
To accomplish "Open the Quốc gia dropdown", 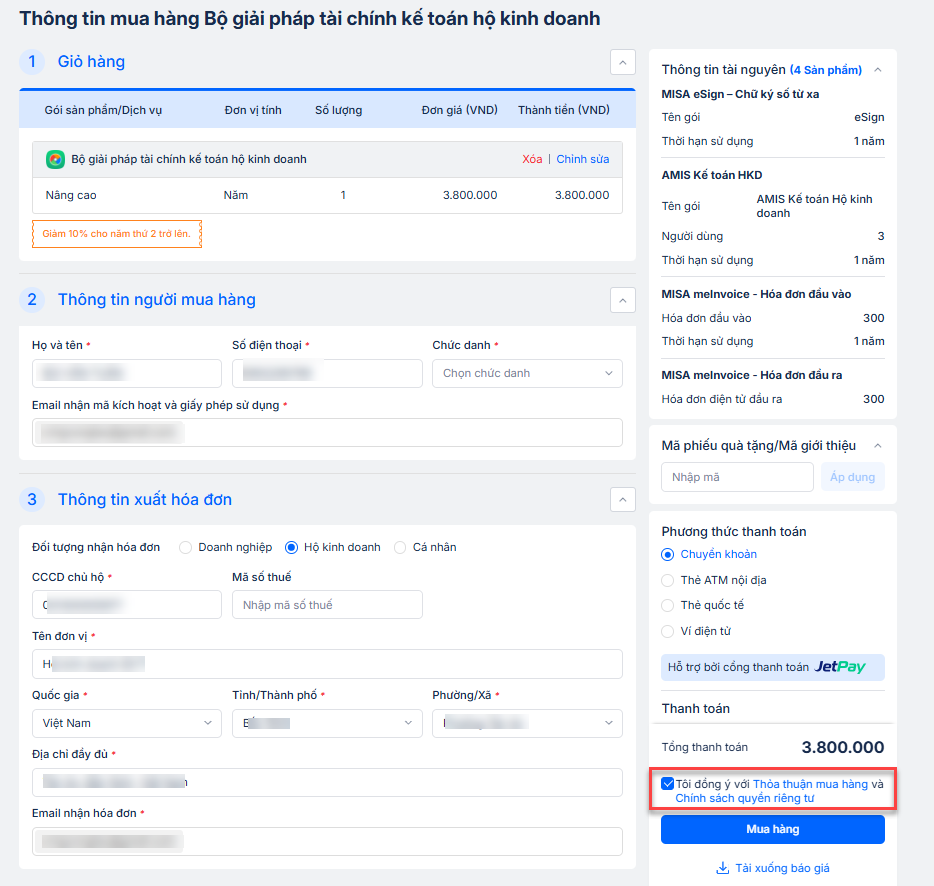I will pyautogui.click(x=127, y=723).
